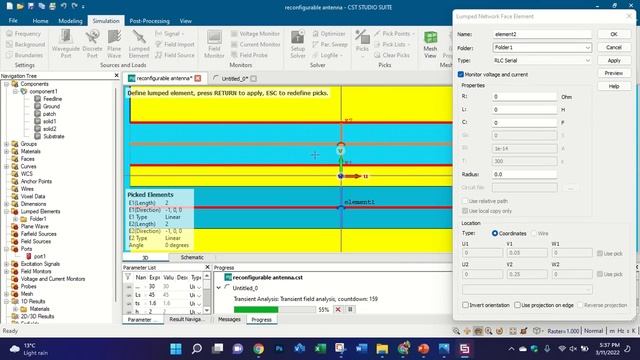This screenshot has height=360, width=640.
Task: Abort the simulation with the red X
Action: 338,309
